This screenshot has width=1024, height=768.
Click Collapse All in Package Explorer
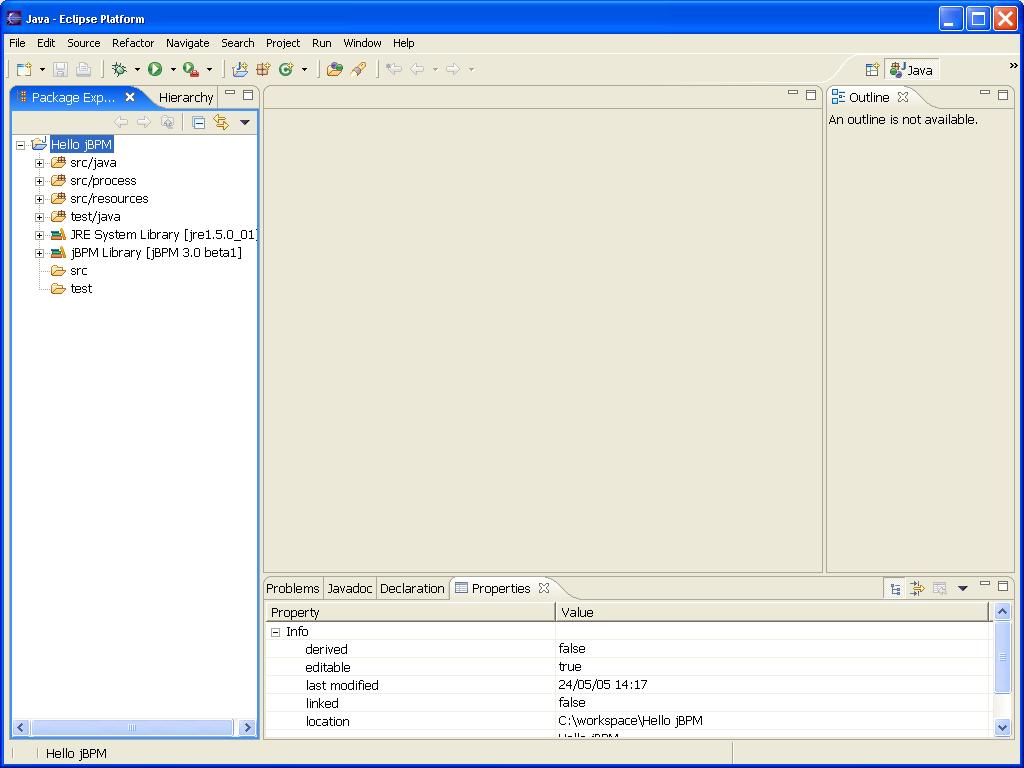(x=199, y=123)
